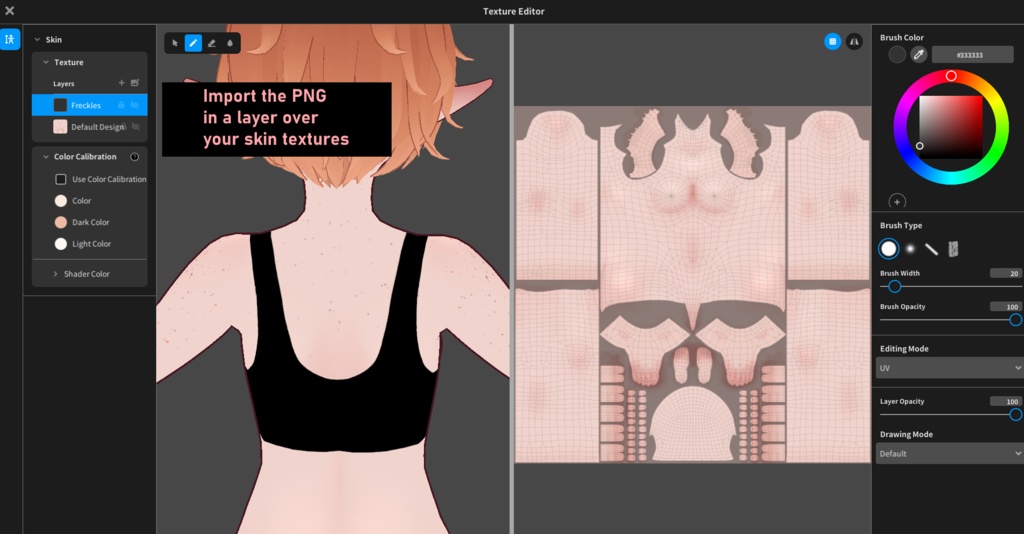Lock the Default Design layer
Image resolution: width=1024 pixels, height=534 pixels.
tap(123, 127)
